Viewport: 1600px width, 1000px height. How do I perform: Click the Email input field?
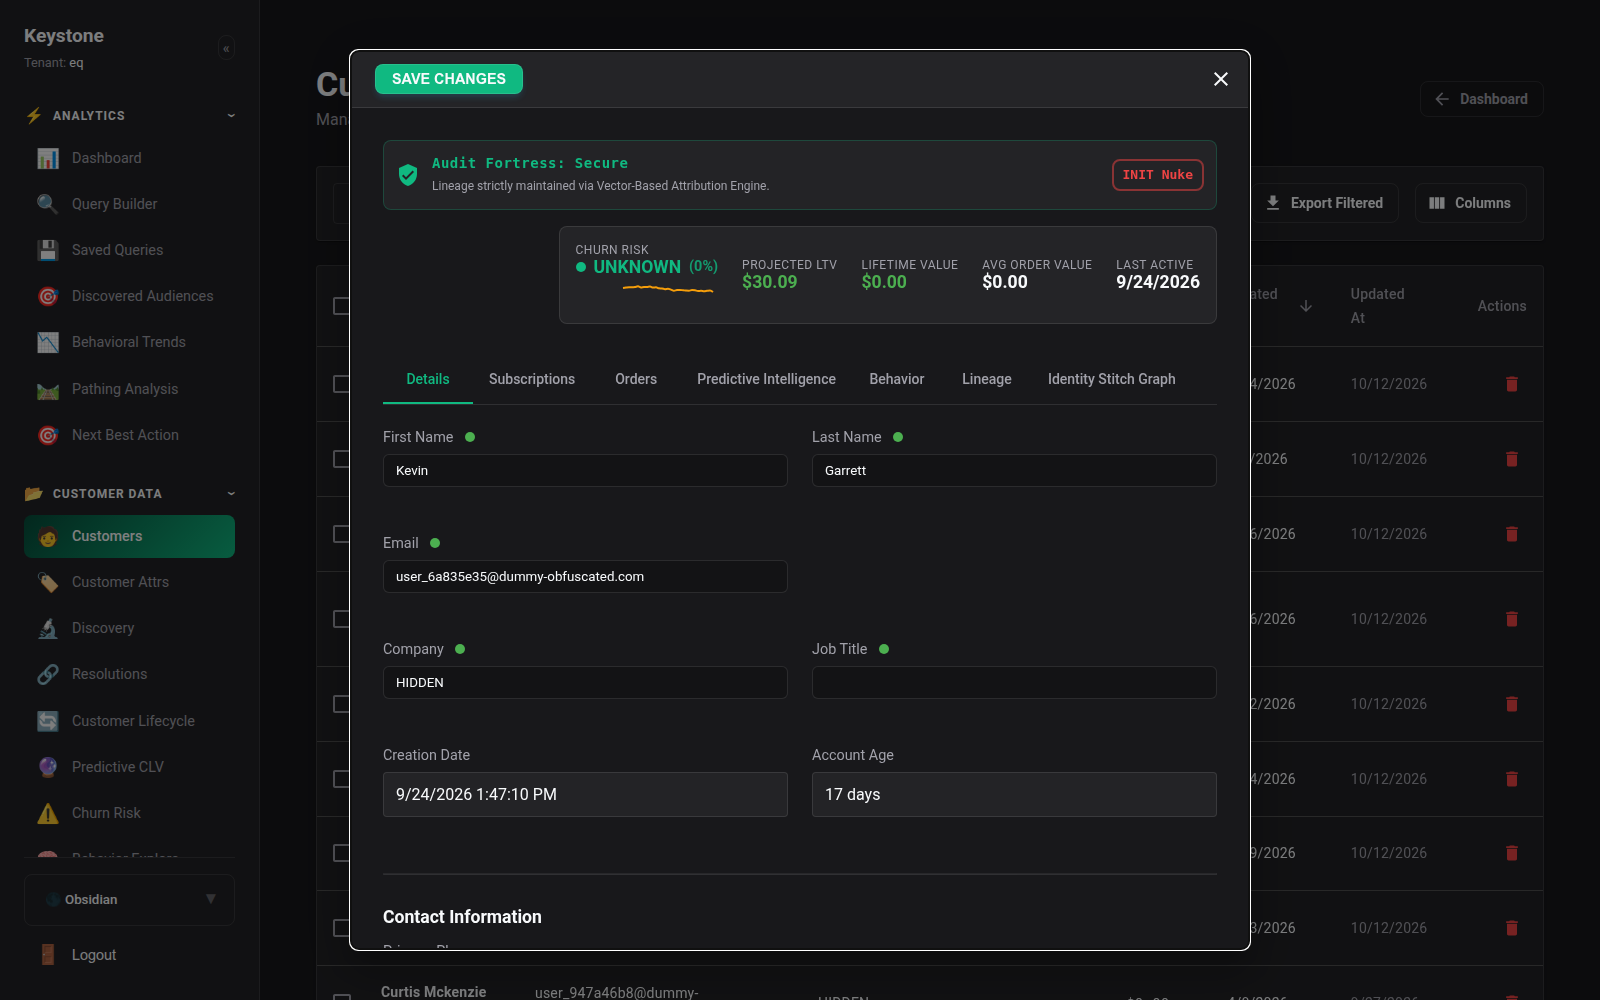point(585,577)
